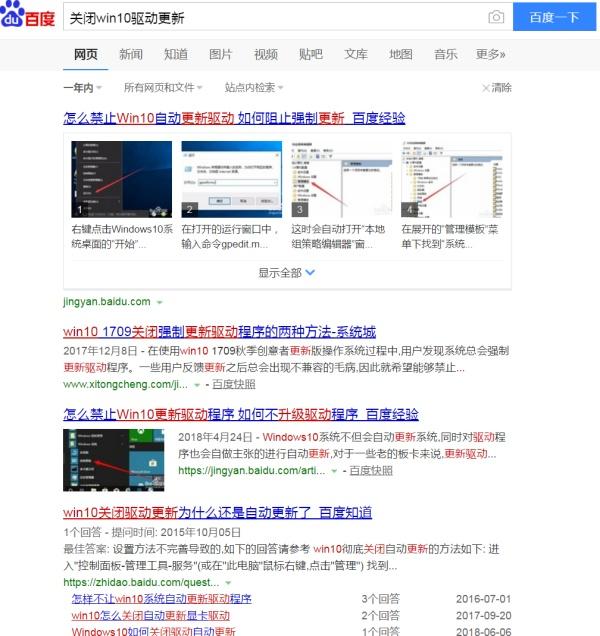Open step 2 run dialog thumbnail
The height and width of the screenshot is (636, 600).
231,179
